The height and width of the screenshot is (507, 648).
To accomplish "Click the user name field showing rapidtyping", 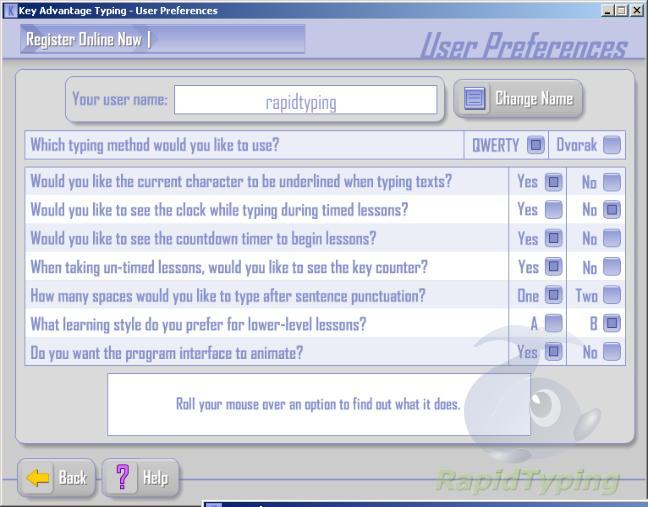I will click(x=305, y=100).
